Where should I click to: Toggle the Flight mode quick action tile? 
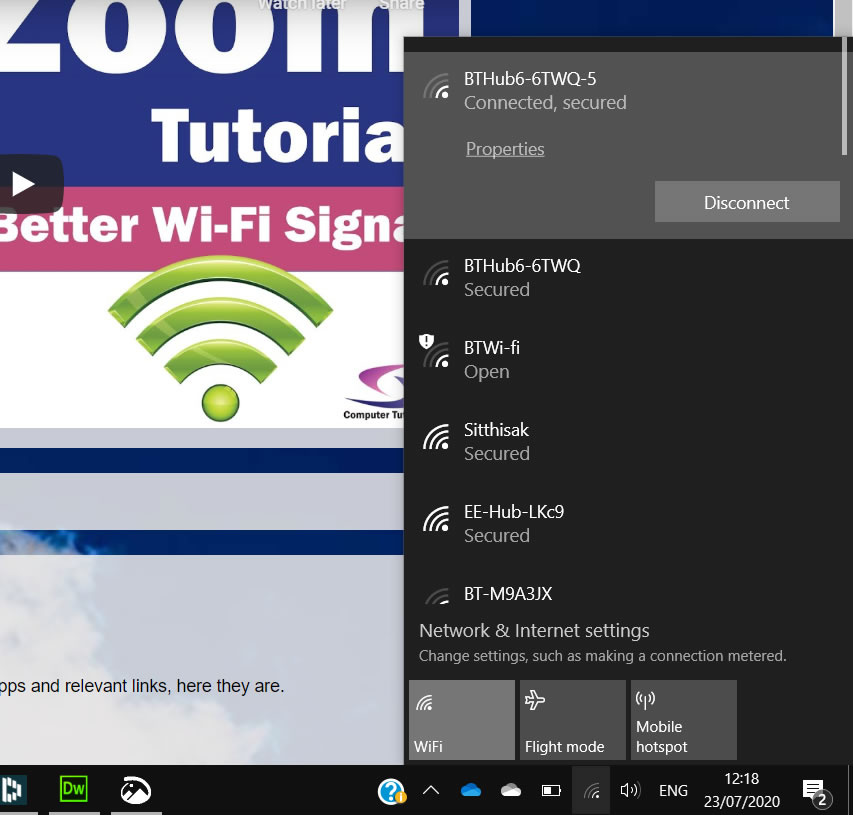573,720
